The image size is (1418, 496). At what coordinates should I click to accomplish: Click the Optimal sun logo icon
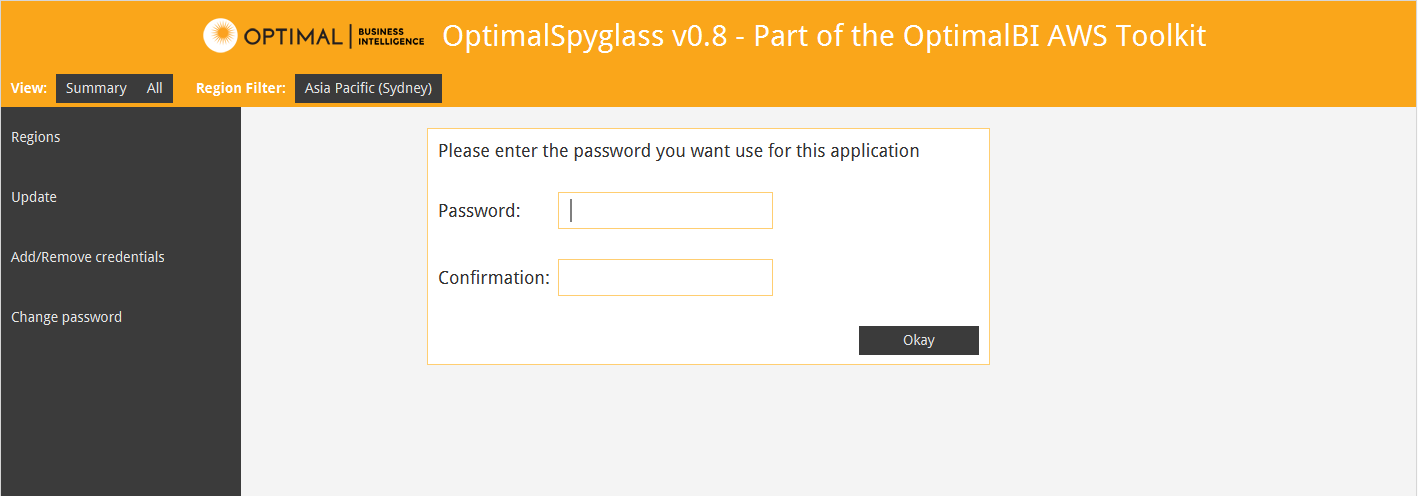220,36
